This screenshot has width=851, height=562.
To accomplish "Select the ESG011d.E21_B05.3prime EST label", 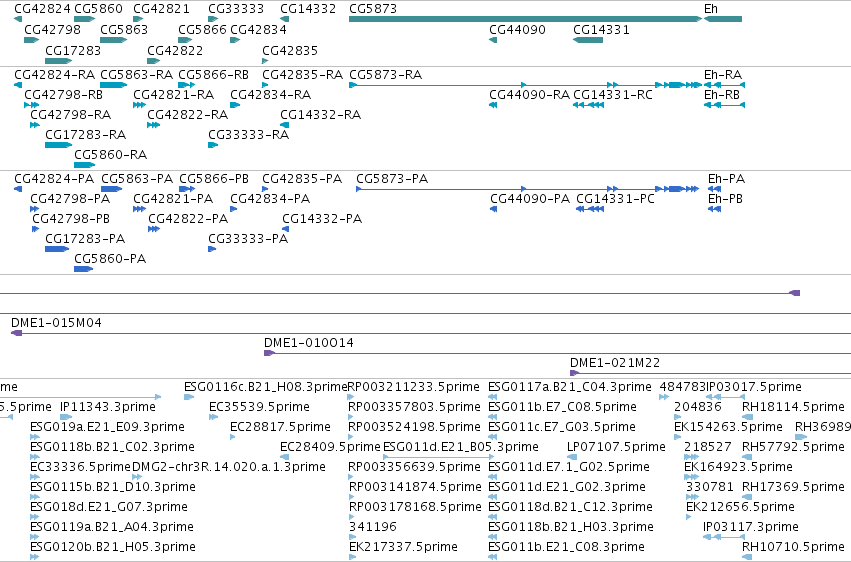I will click(461, 447).
